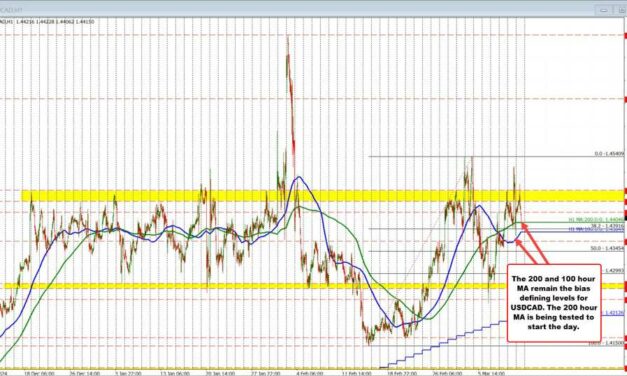Screen dimensions: 627x376
Task: Click the 3 Jan 22:00 time label
Action: tap(127, 373)
